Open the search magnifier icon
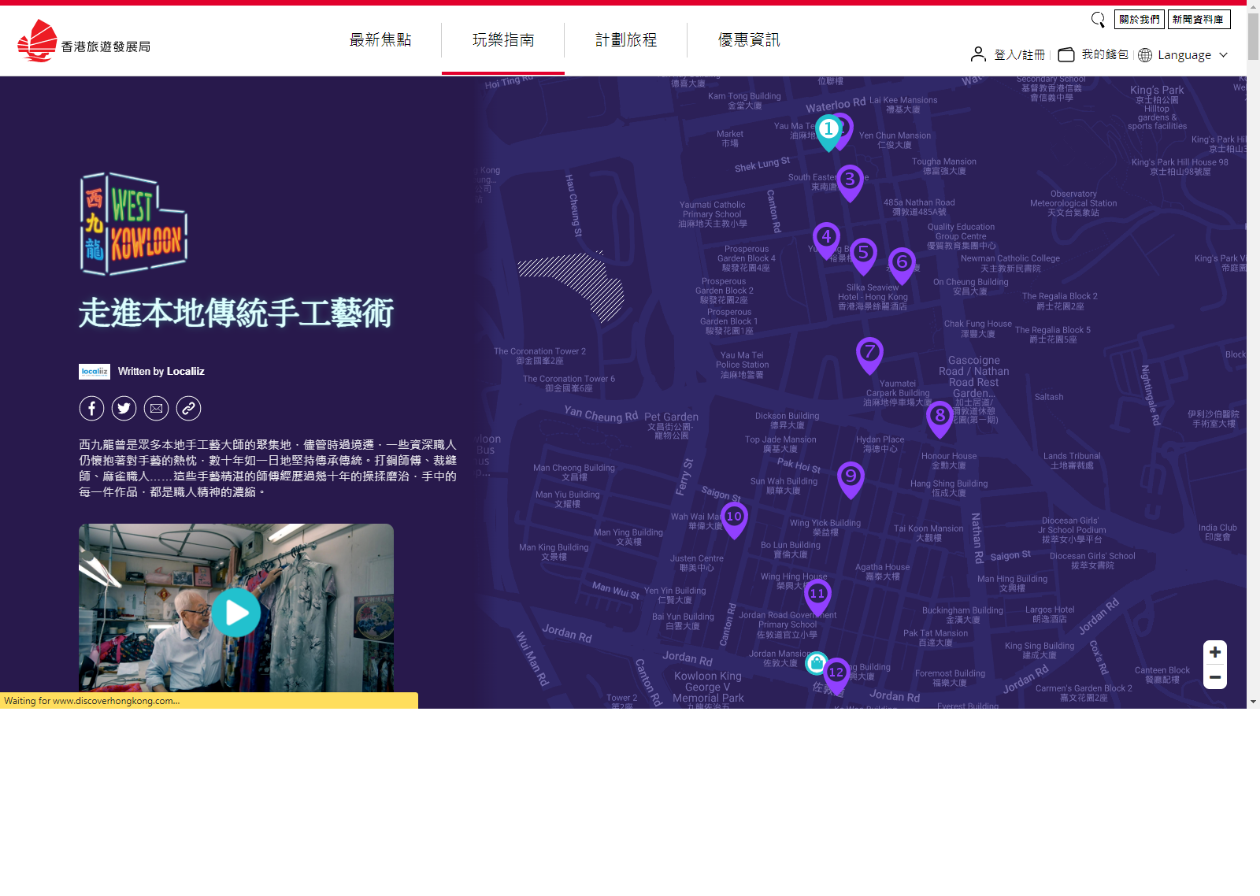The image size is (1260, 896). (x=1097, y=19)
